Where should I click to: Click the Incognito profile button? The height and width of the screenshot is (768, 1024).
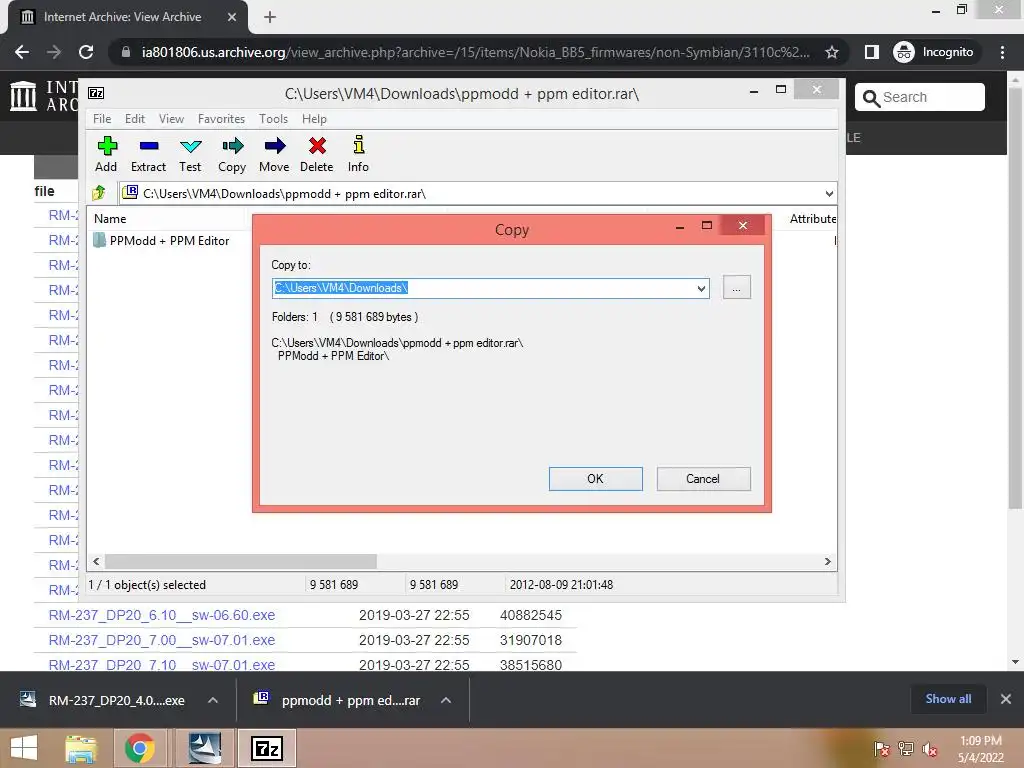pyautogui.click(x=934, y=52)
